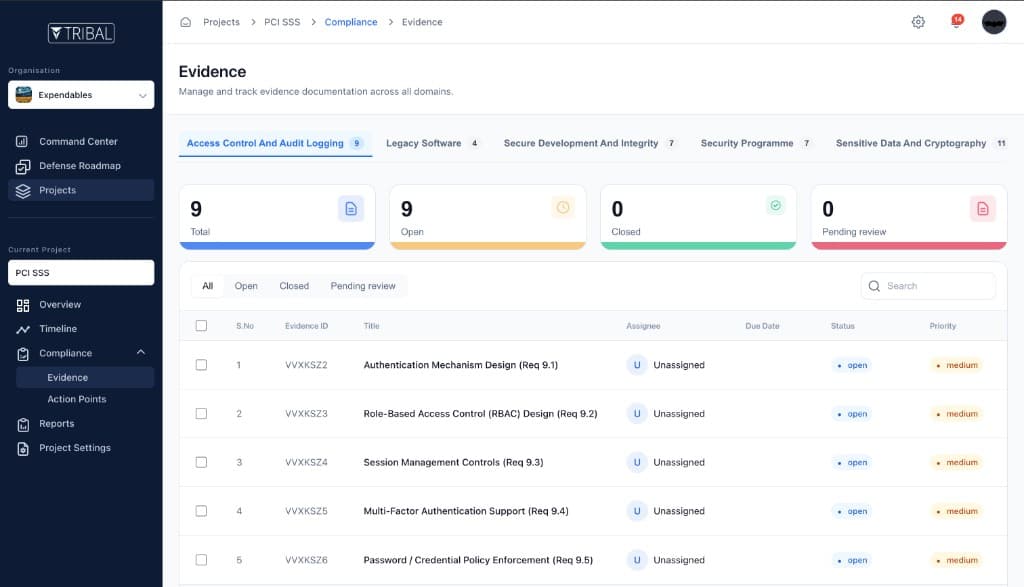Toggle the select-all header checkbox
Screen dimensions: 1024x587
pos(201,326)
